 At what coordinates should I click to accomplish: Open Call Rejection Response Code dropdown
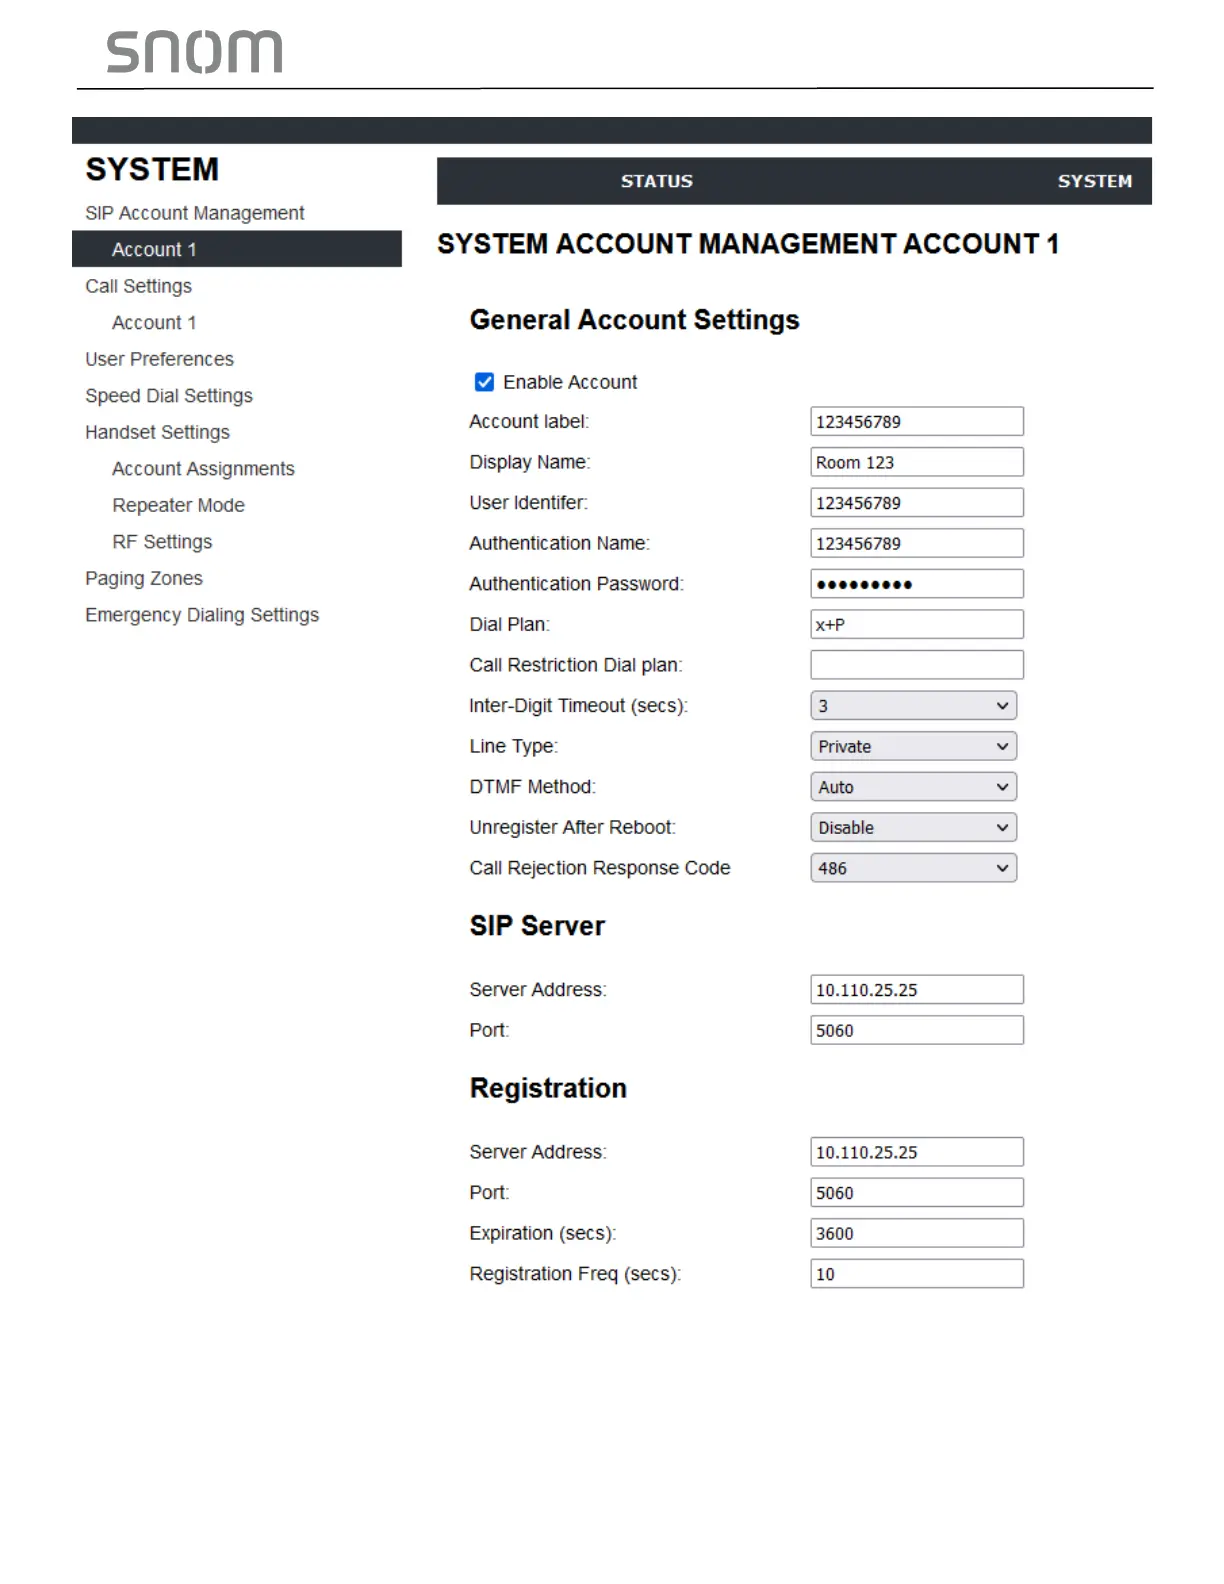[x=913, y=868]
